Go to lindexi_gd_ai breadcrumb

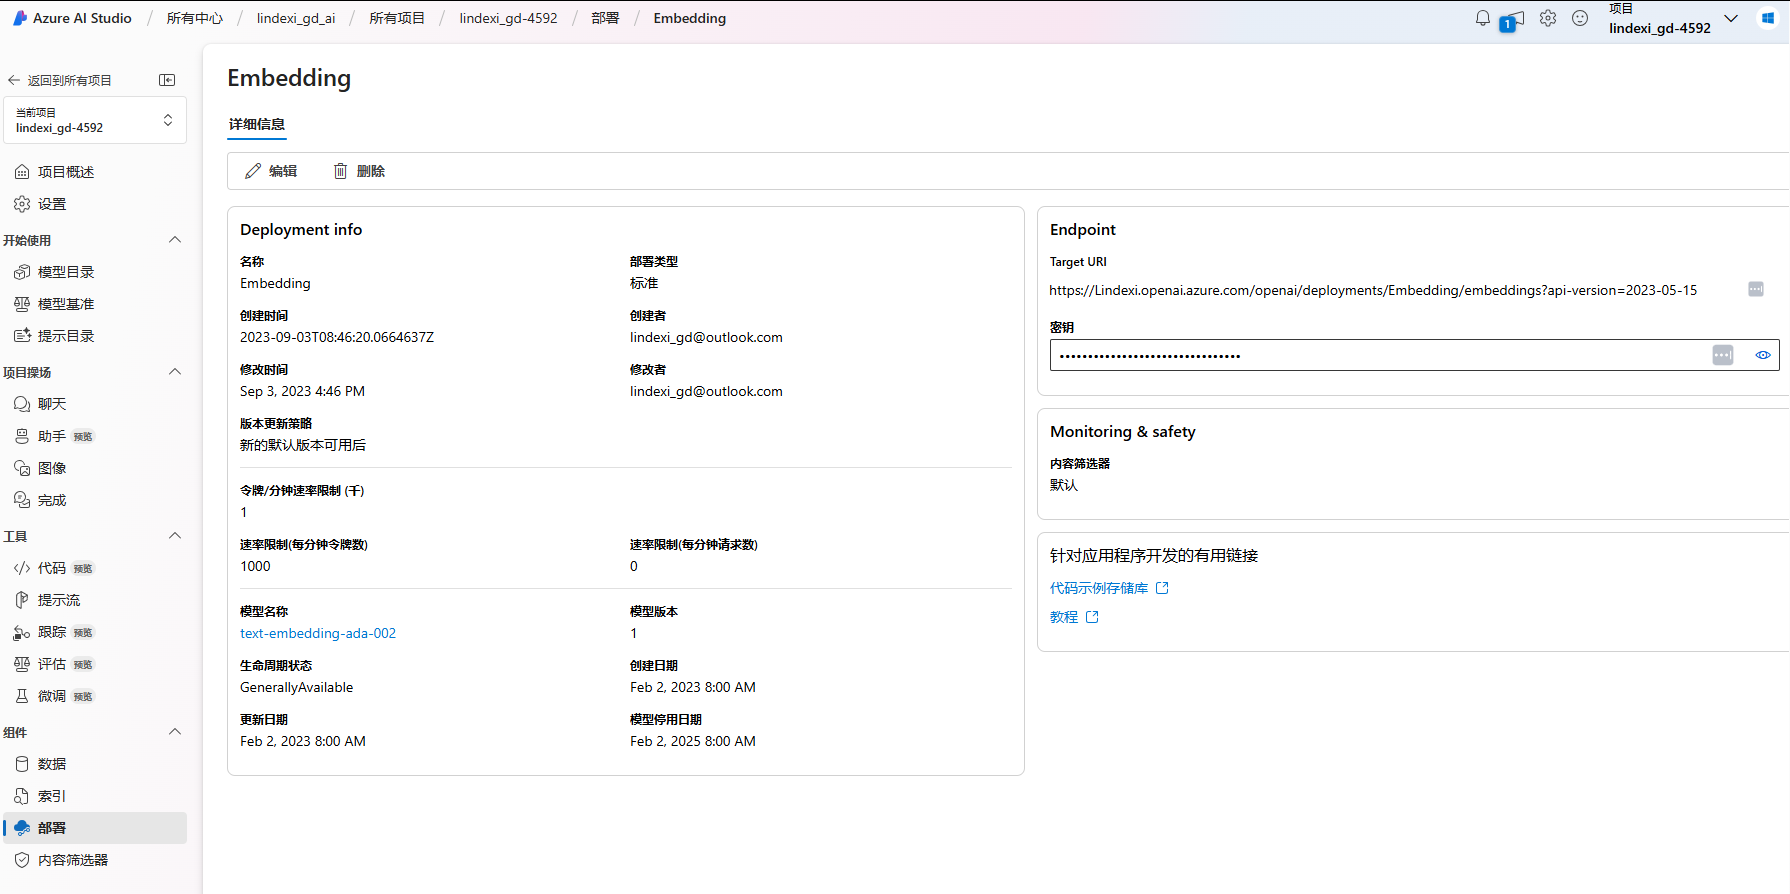pos(296,18)
